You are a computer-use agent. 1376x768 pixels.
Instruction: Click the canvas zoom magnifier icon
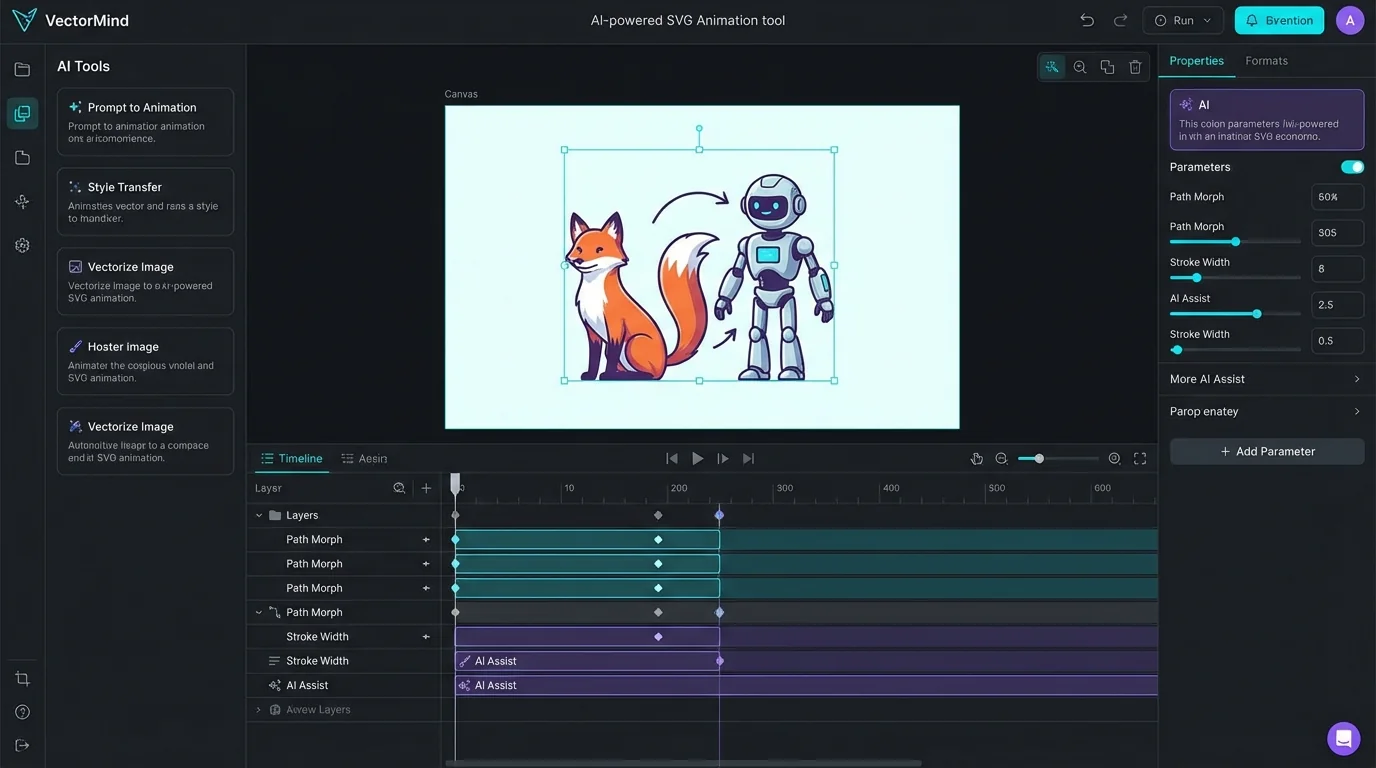coord(1080,67)
